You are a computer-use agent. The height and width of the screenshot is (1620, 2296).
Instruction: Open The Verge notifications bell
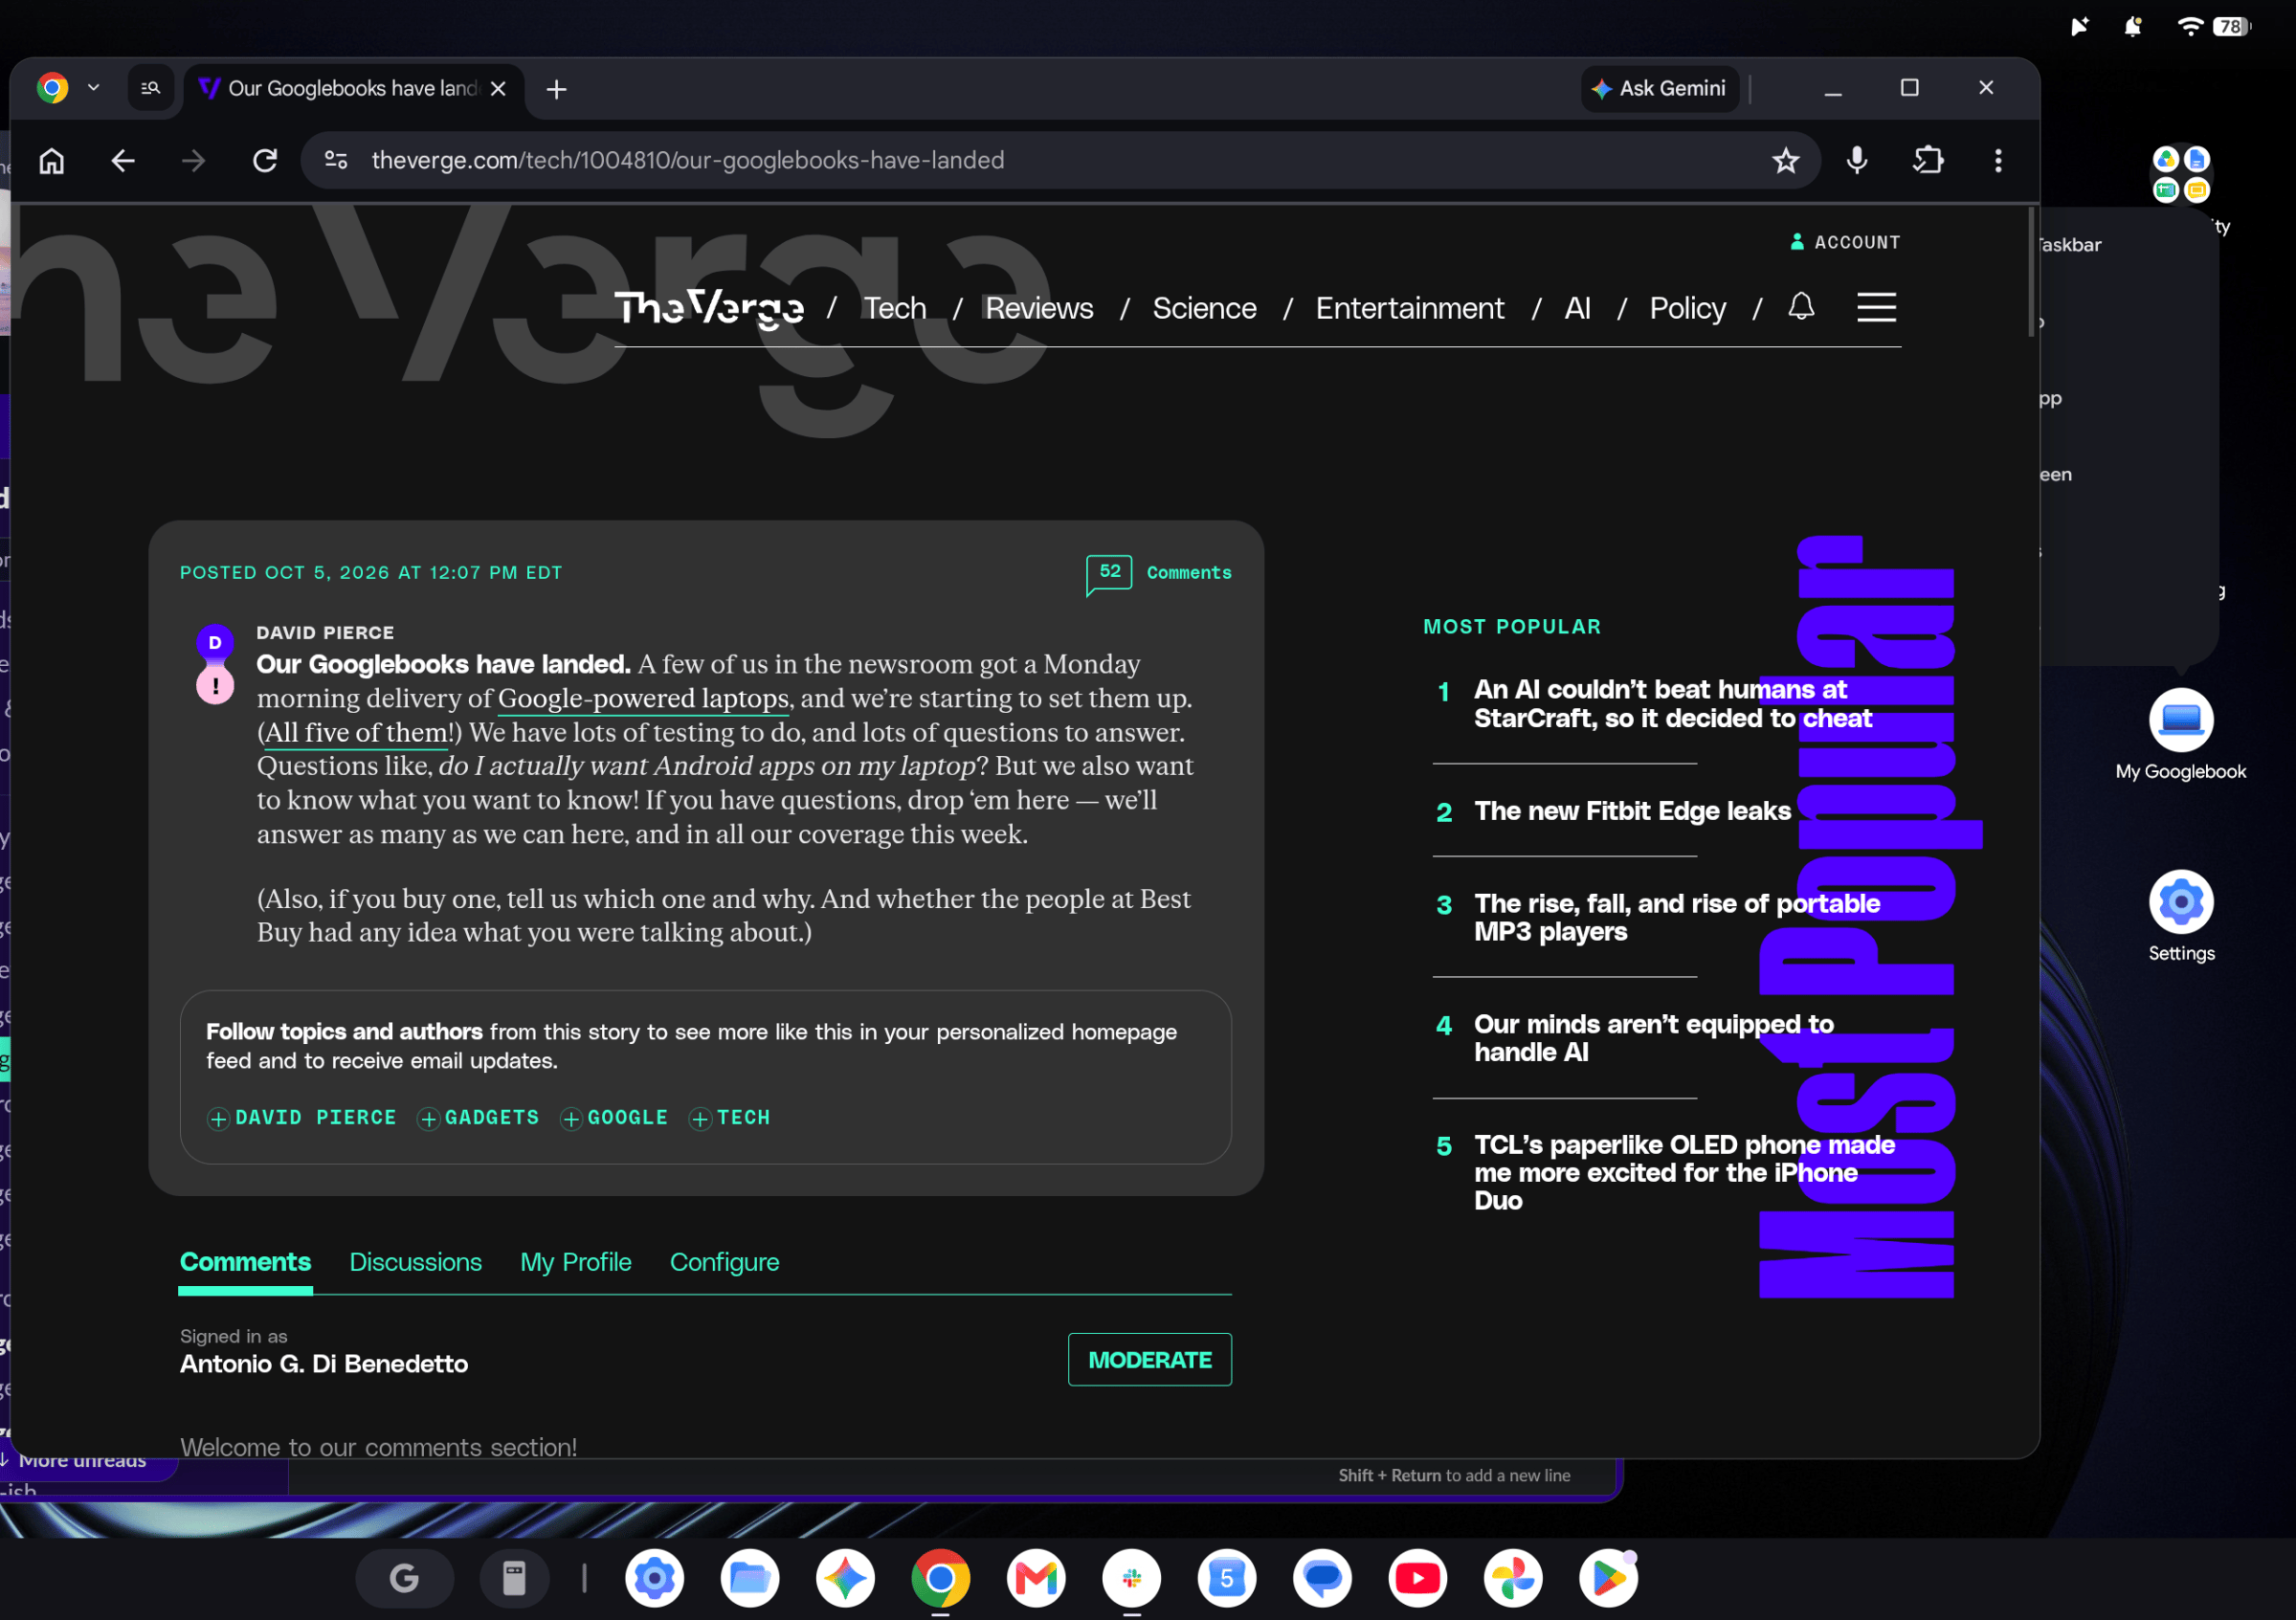[1801, 307]
